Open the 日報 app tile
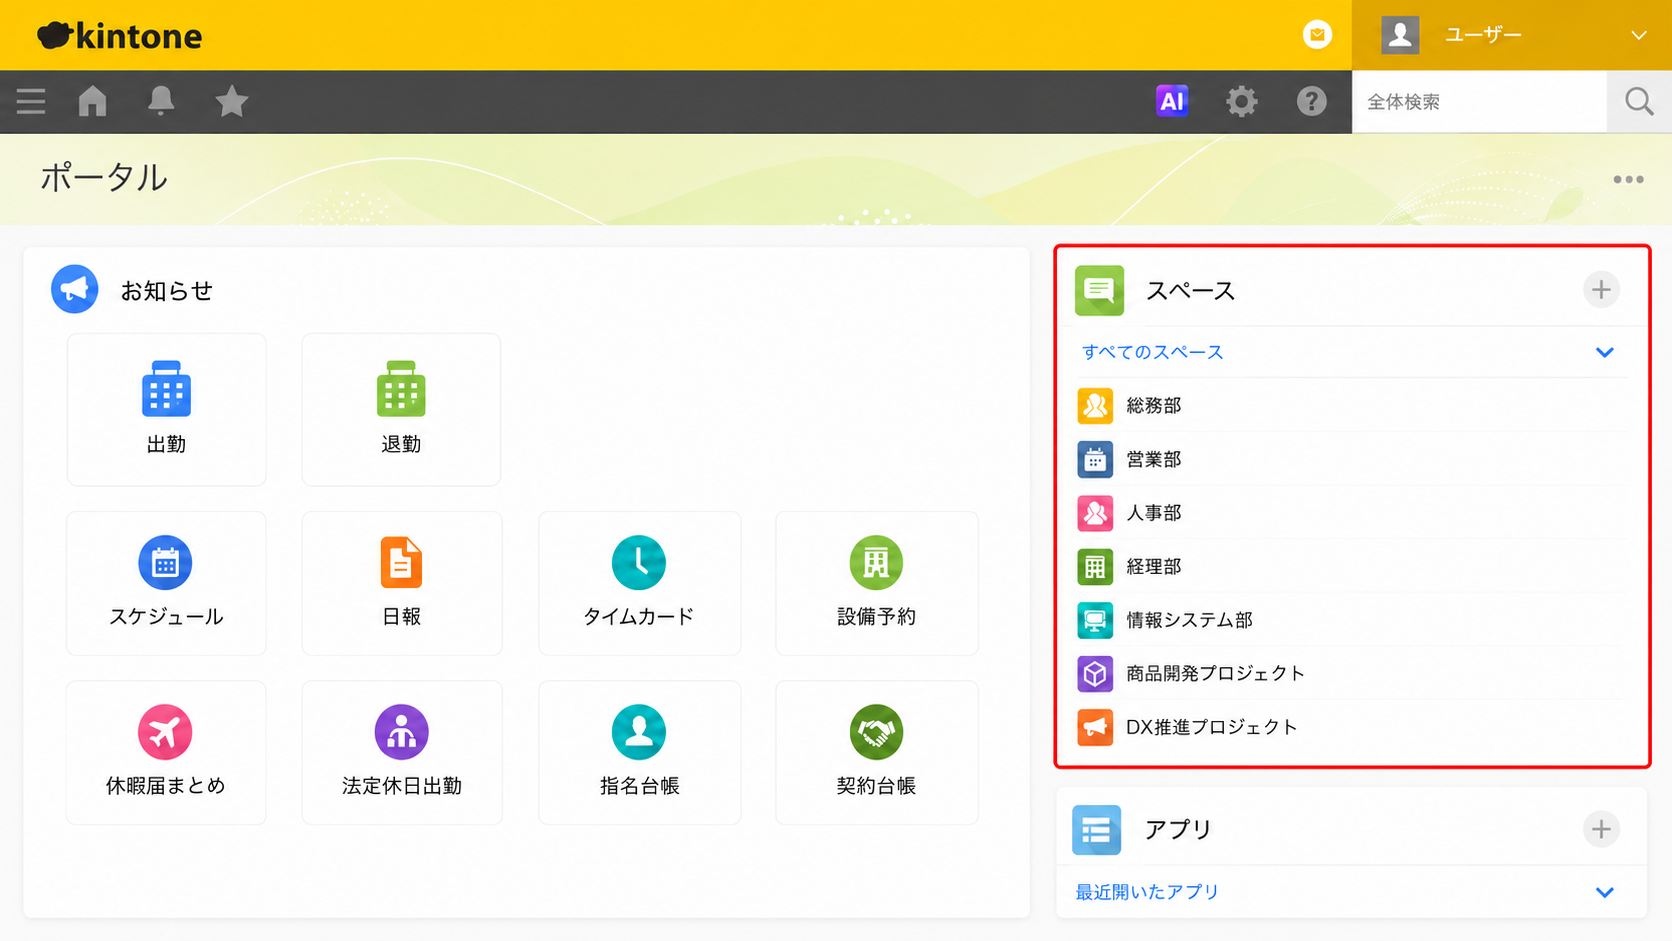The height and width of the screenshot is (941, 1672). [x=401, y=583]
